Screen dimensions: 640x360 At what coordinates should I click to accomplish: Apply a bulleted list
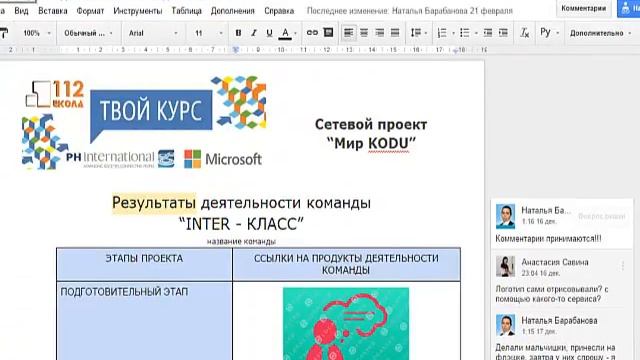pos(464,33)
